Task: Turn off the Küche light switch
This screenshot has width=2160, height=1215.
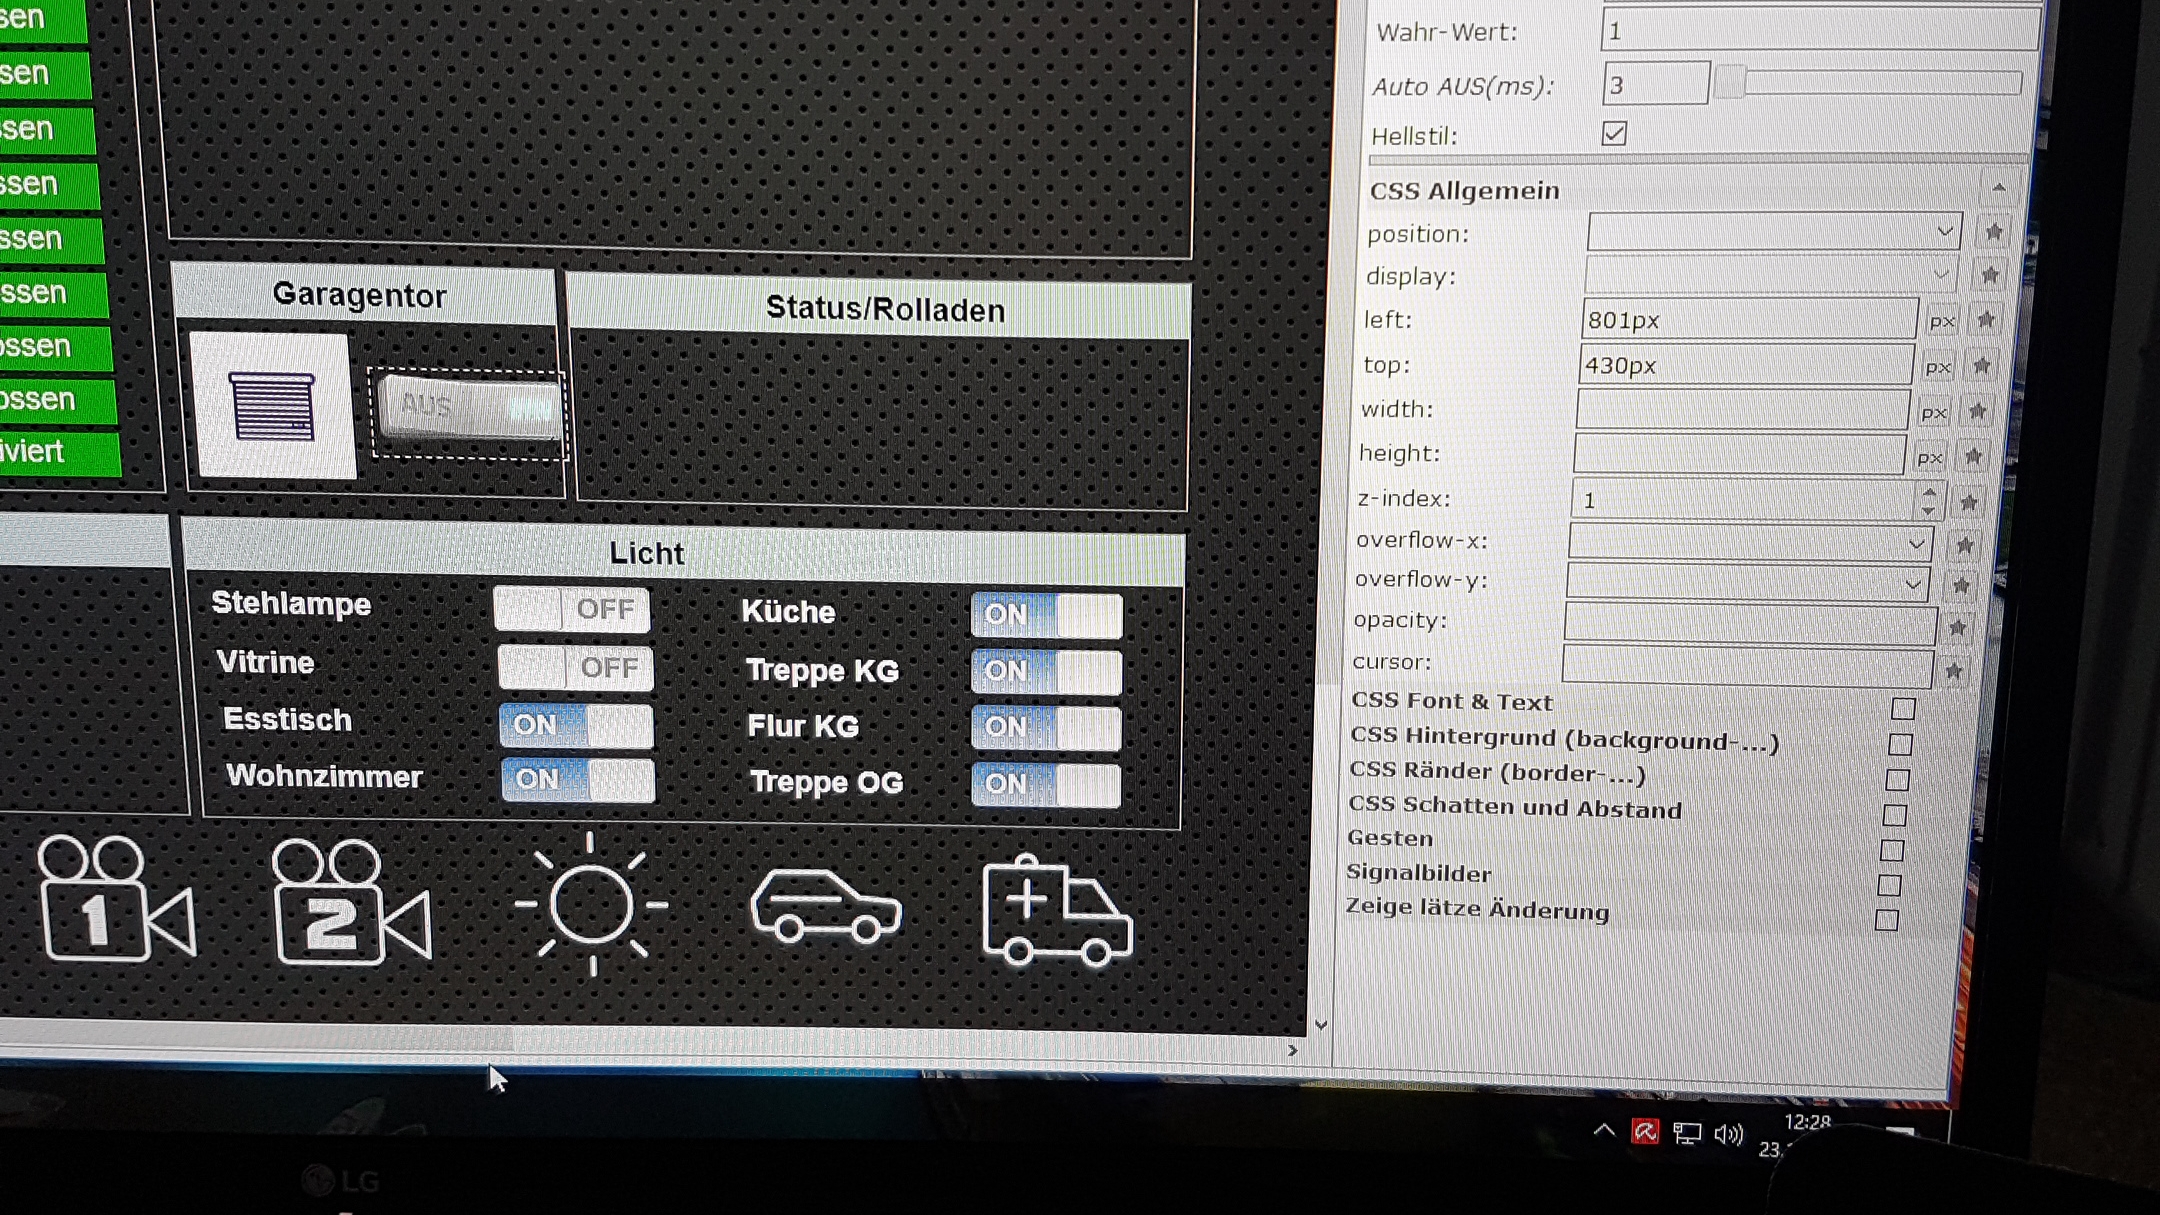Action: point(1046,614)
